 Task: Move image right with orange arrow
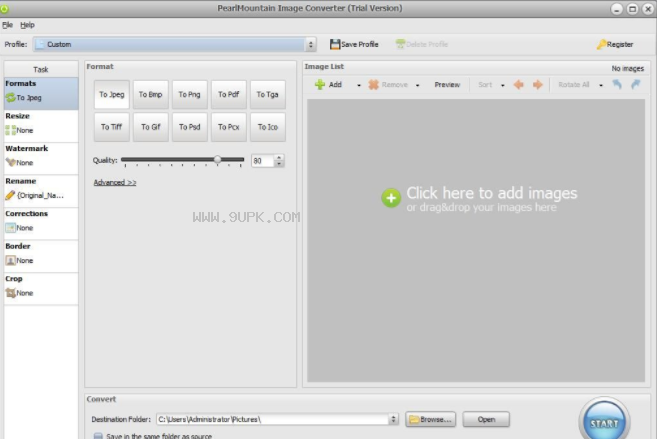click(x=538, y=85)
